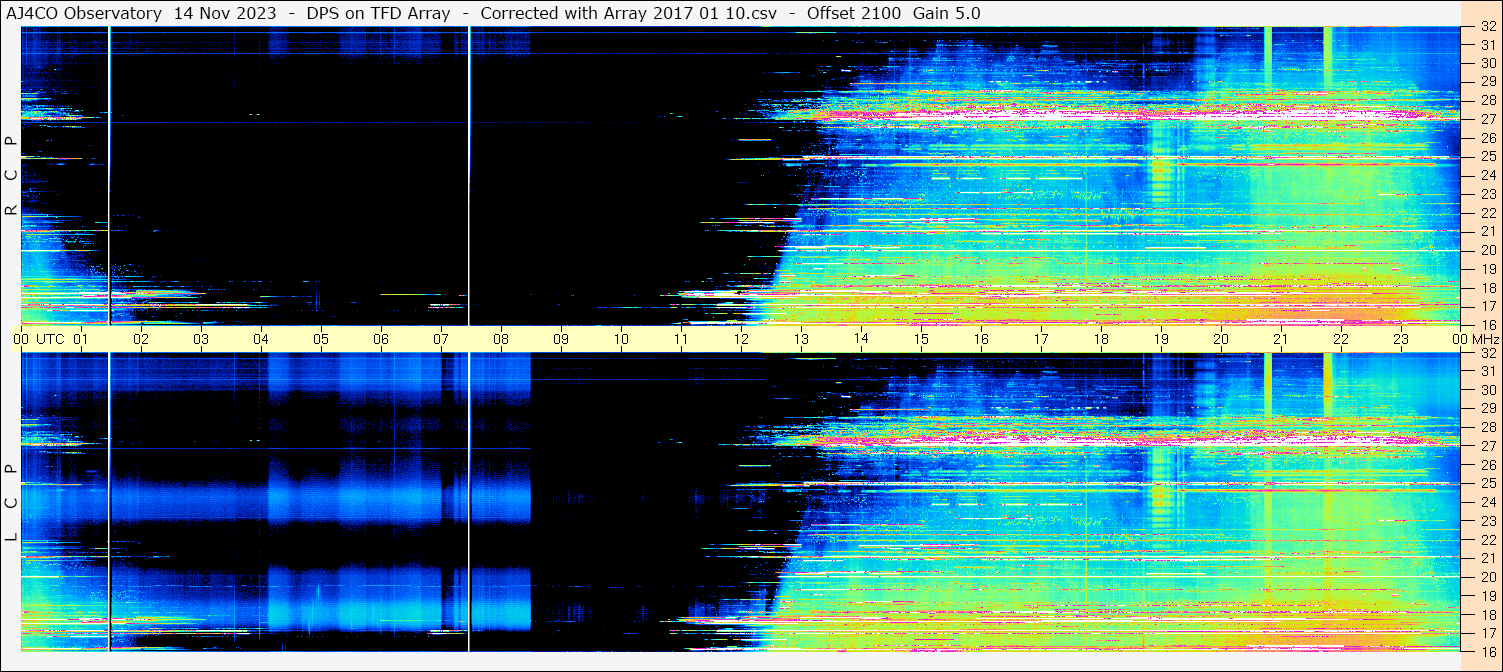
Task: Click the 15 UTC hour marker
Action: [921, 339]
